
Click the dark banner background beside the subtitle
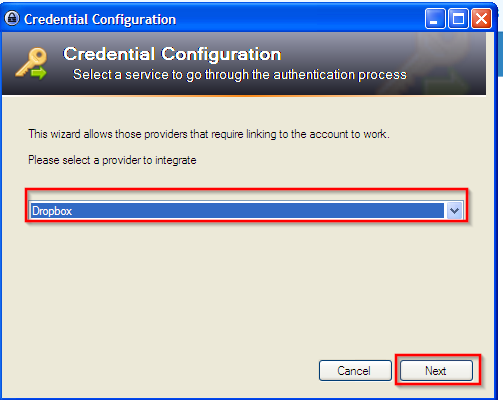tap(443, 75)
